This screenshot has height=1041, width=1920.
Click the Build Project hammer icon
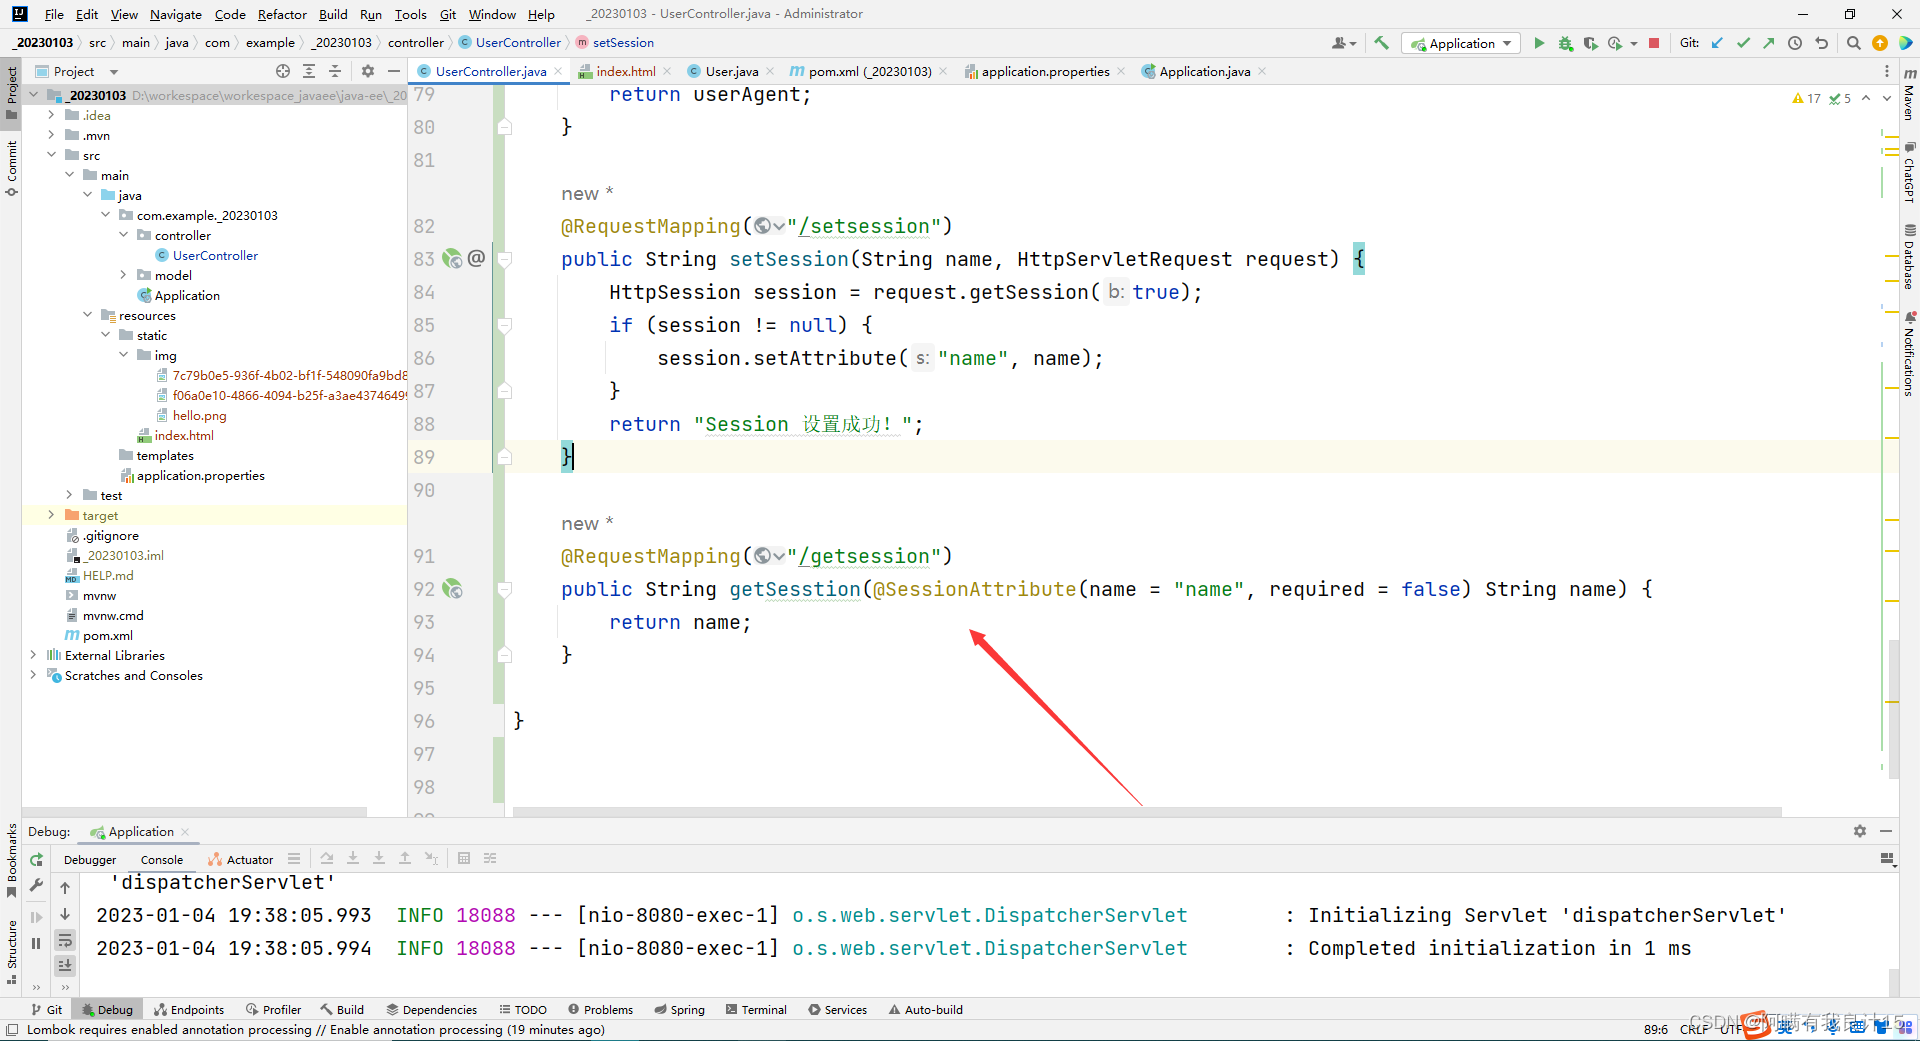[1381, 43]
